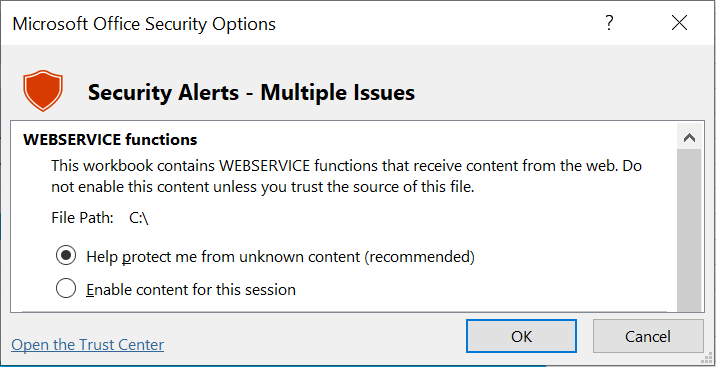This screenshot has width=716, height=367.
Task: Click the orange security shield icon
Action: coord(43,90)
